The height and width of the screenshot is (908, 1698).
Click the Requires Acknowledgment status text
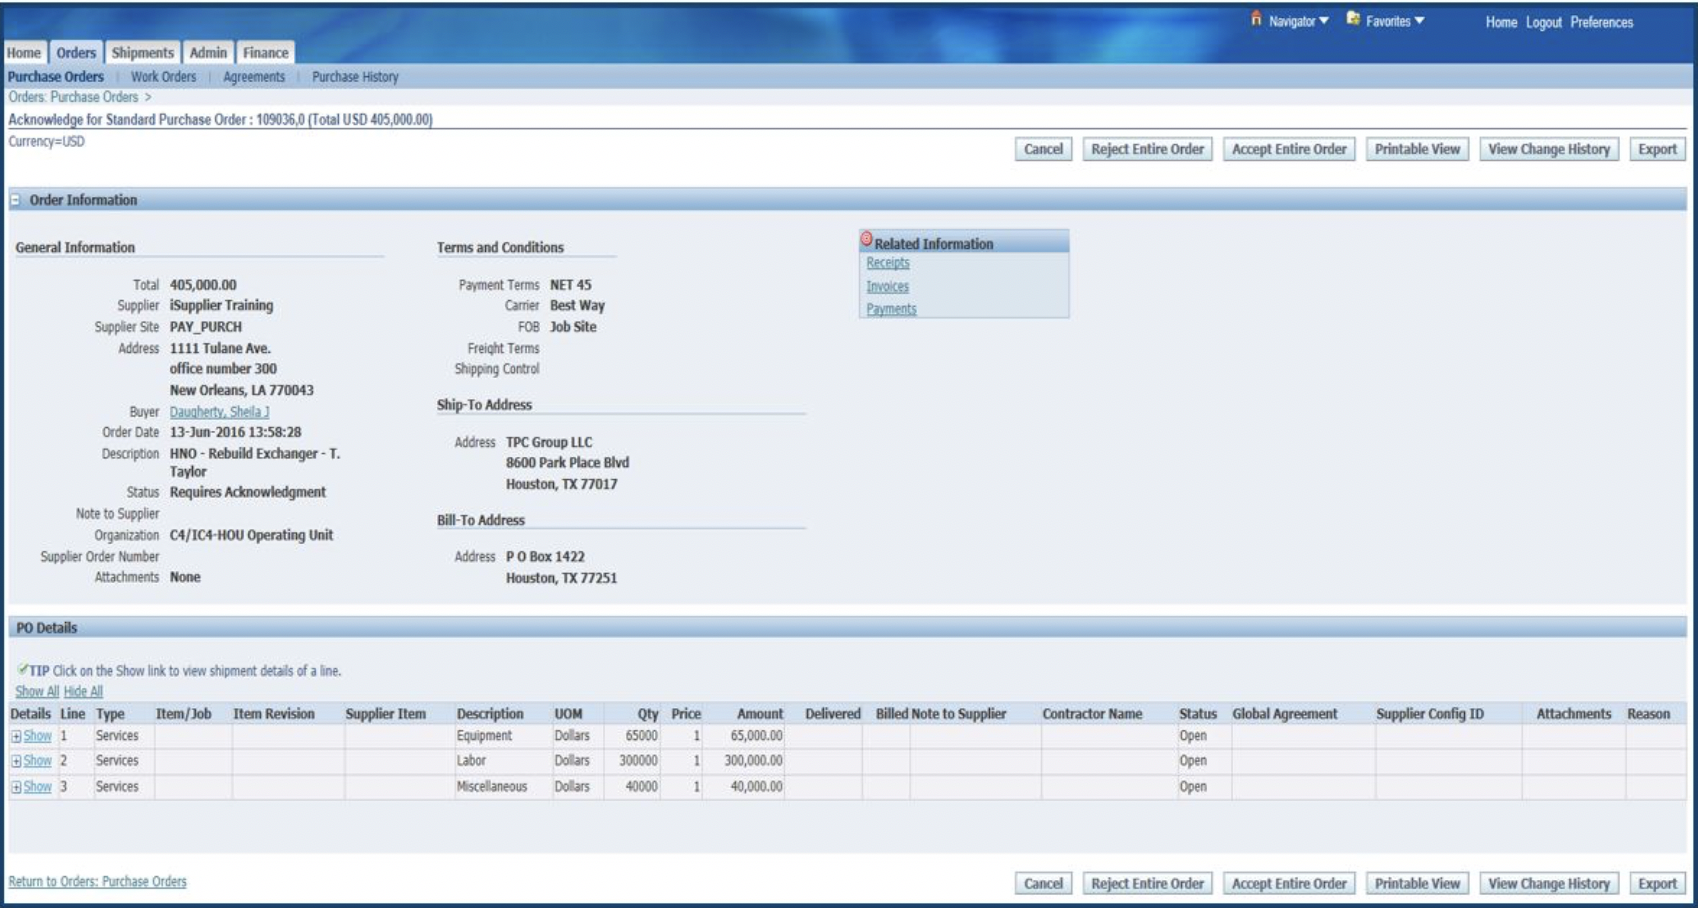(247, 492)
